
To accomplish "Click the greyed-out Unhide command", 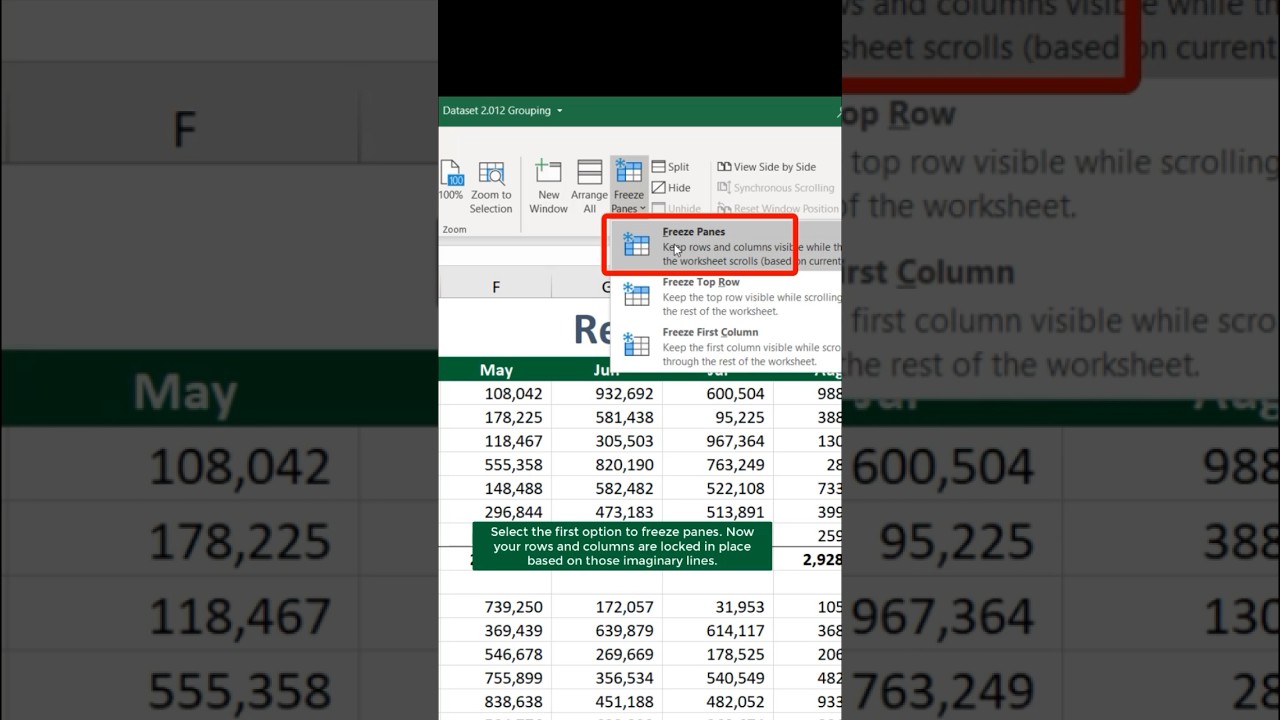I will (676, 209).
